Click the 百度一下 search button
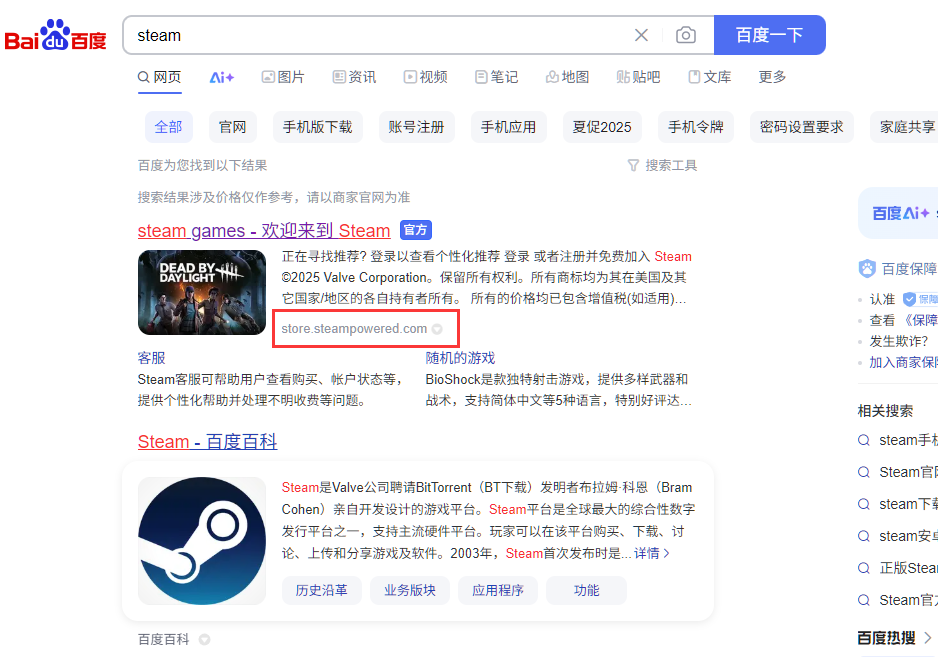The image size is (938, 657). coord(769,35)
